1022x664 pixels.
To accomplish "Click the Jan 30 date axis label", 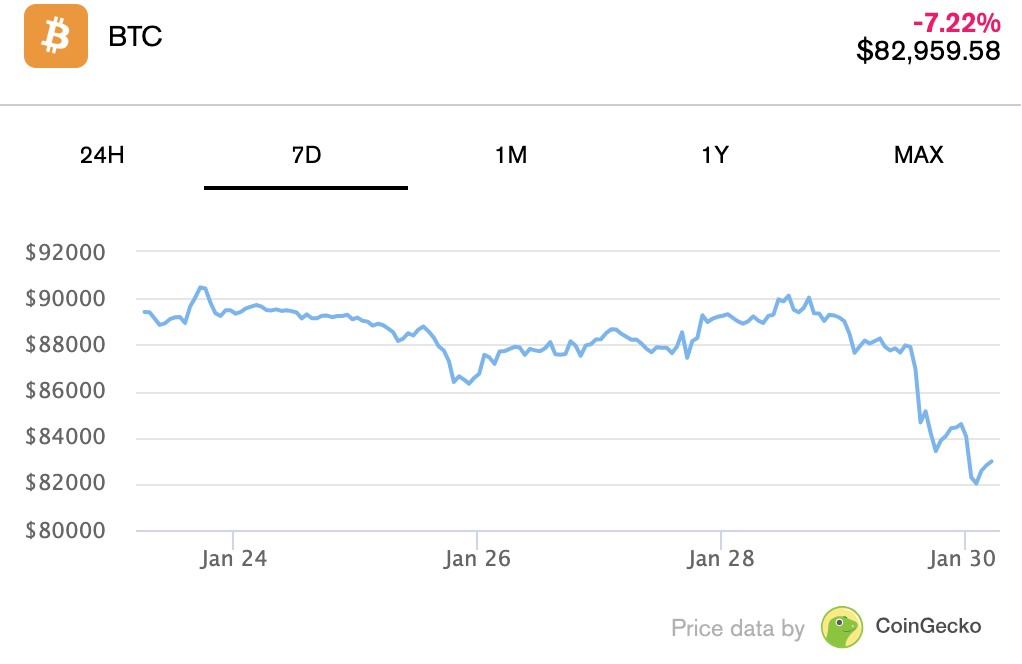I will click(x=964, y=559).
